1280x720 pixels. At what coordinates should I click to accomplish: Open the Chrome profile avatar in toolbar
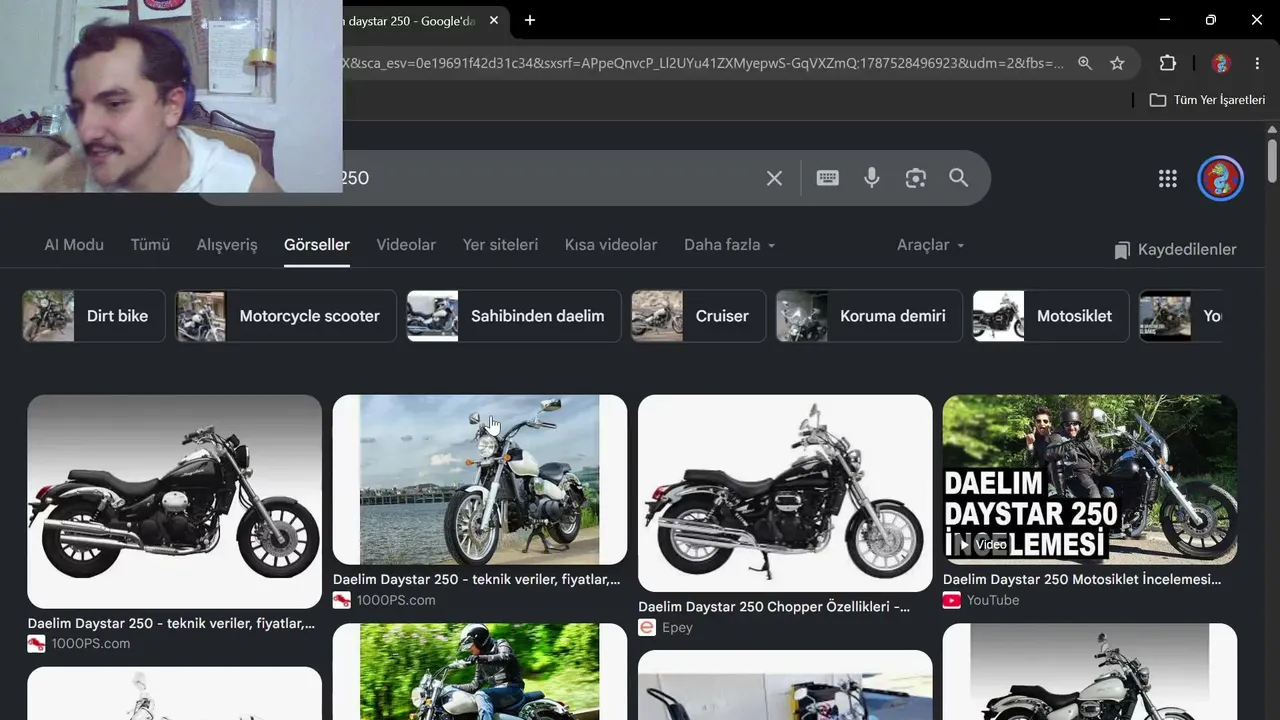[1221, 63]
